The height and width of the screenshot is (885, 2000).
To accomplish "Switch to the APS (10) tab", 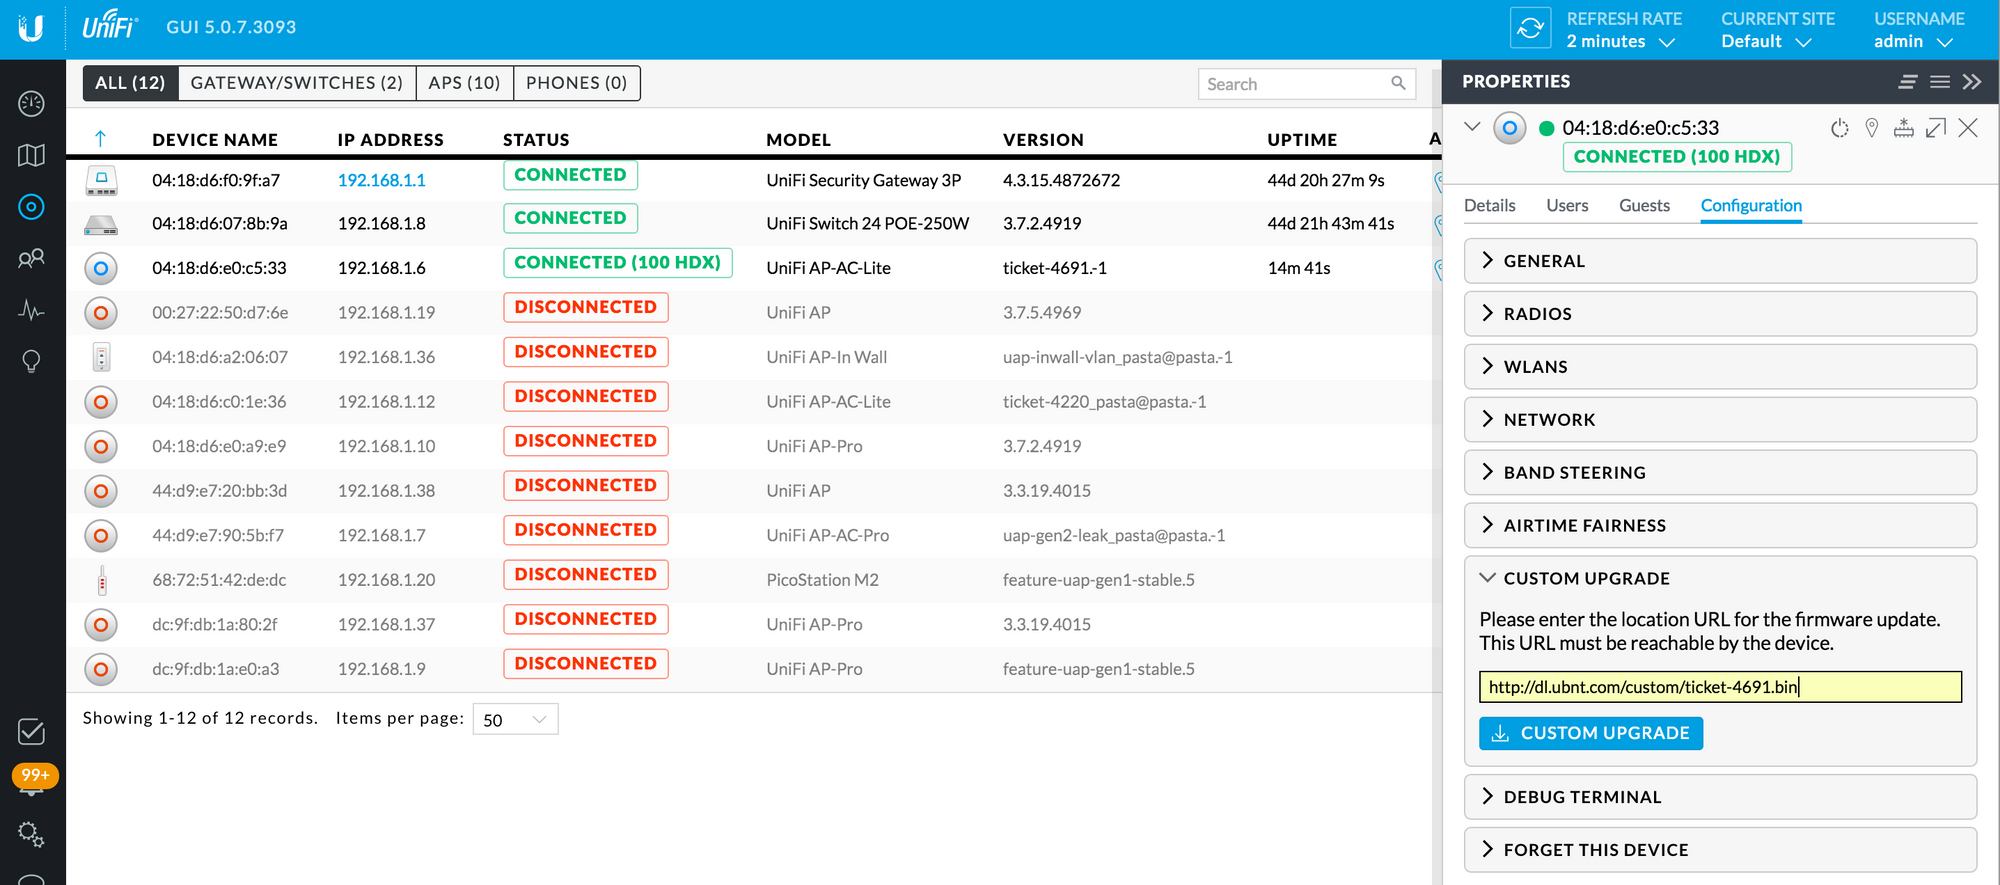I will [464, 83].
